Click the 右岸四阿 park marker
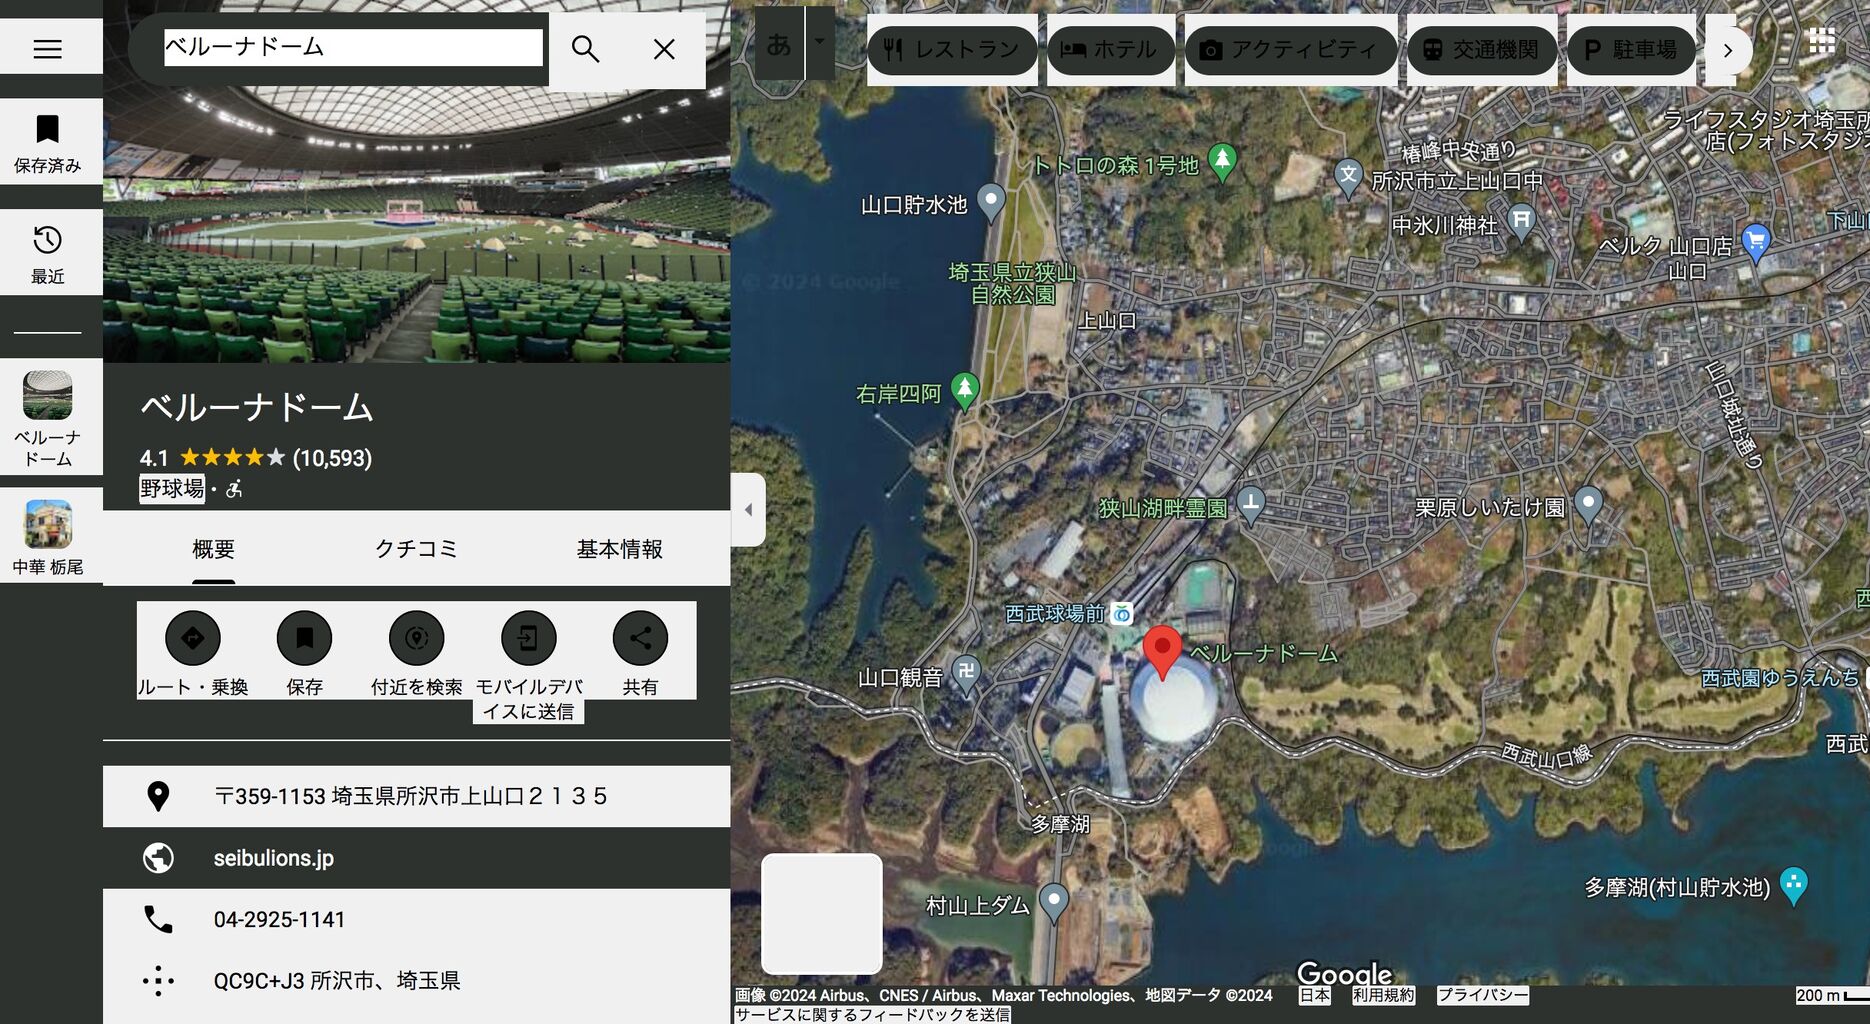Screen dimensions: 1870x1024 tap(965, 391)
